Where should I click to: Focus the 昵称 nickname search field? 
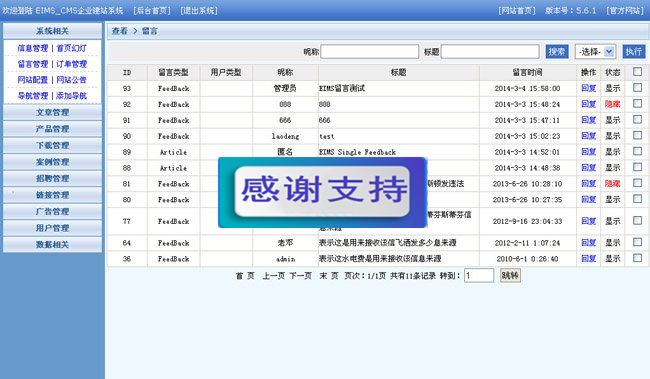tap(369, 51)
